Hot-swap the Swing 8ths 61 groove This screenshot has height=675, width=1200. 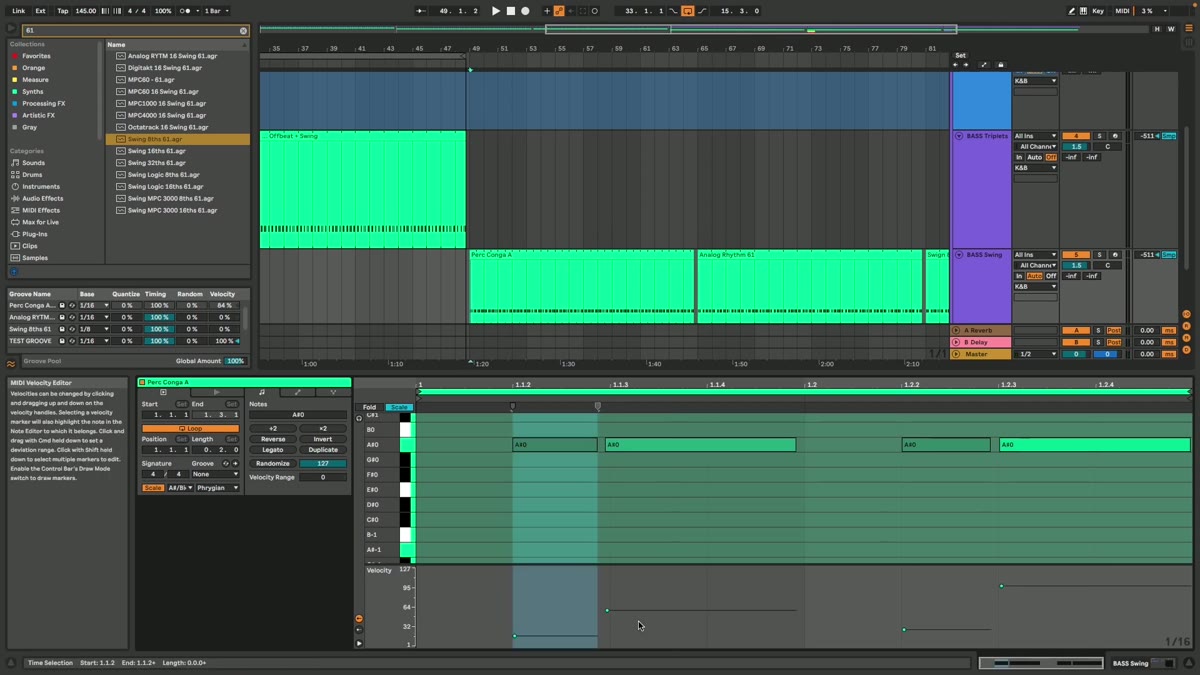pos(72,329)
